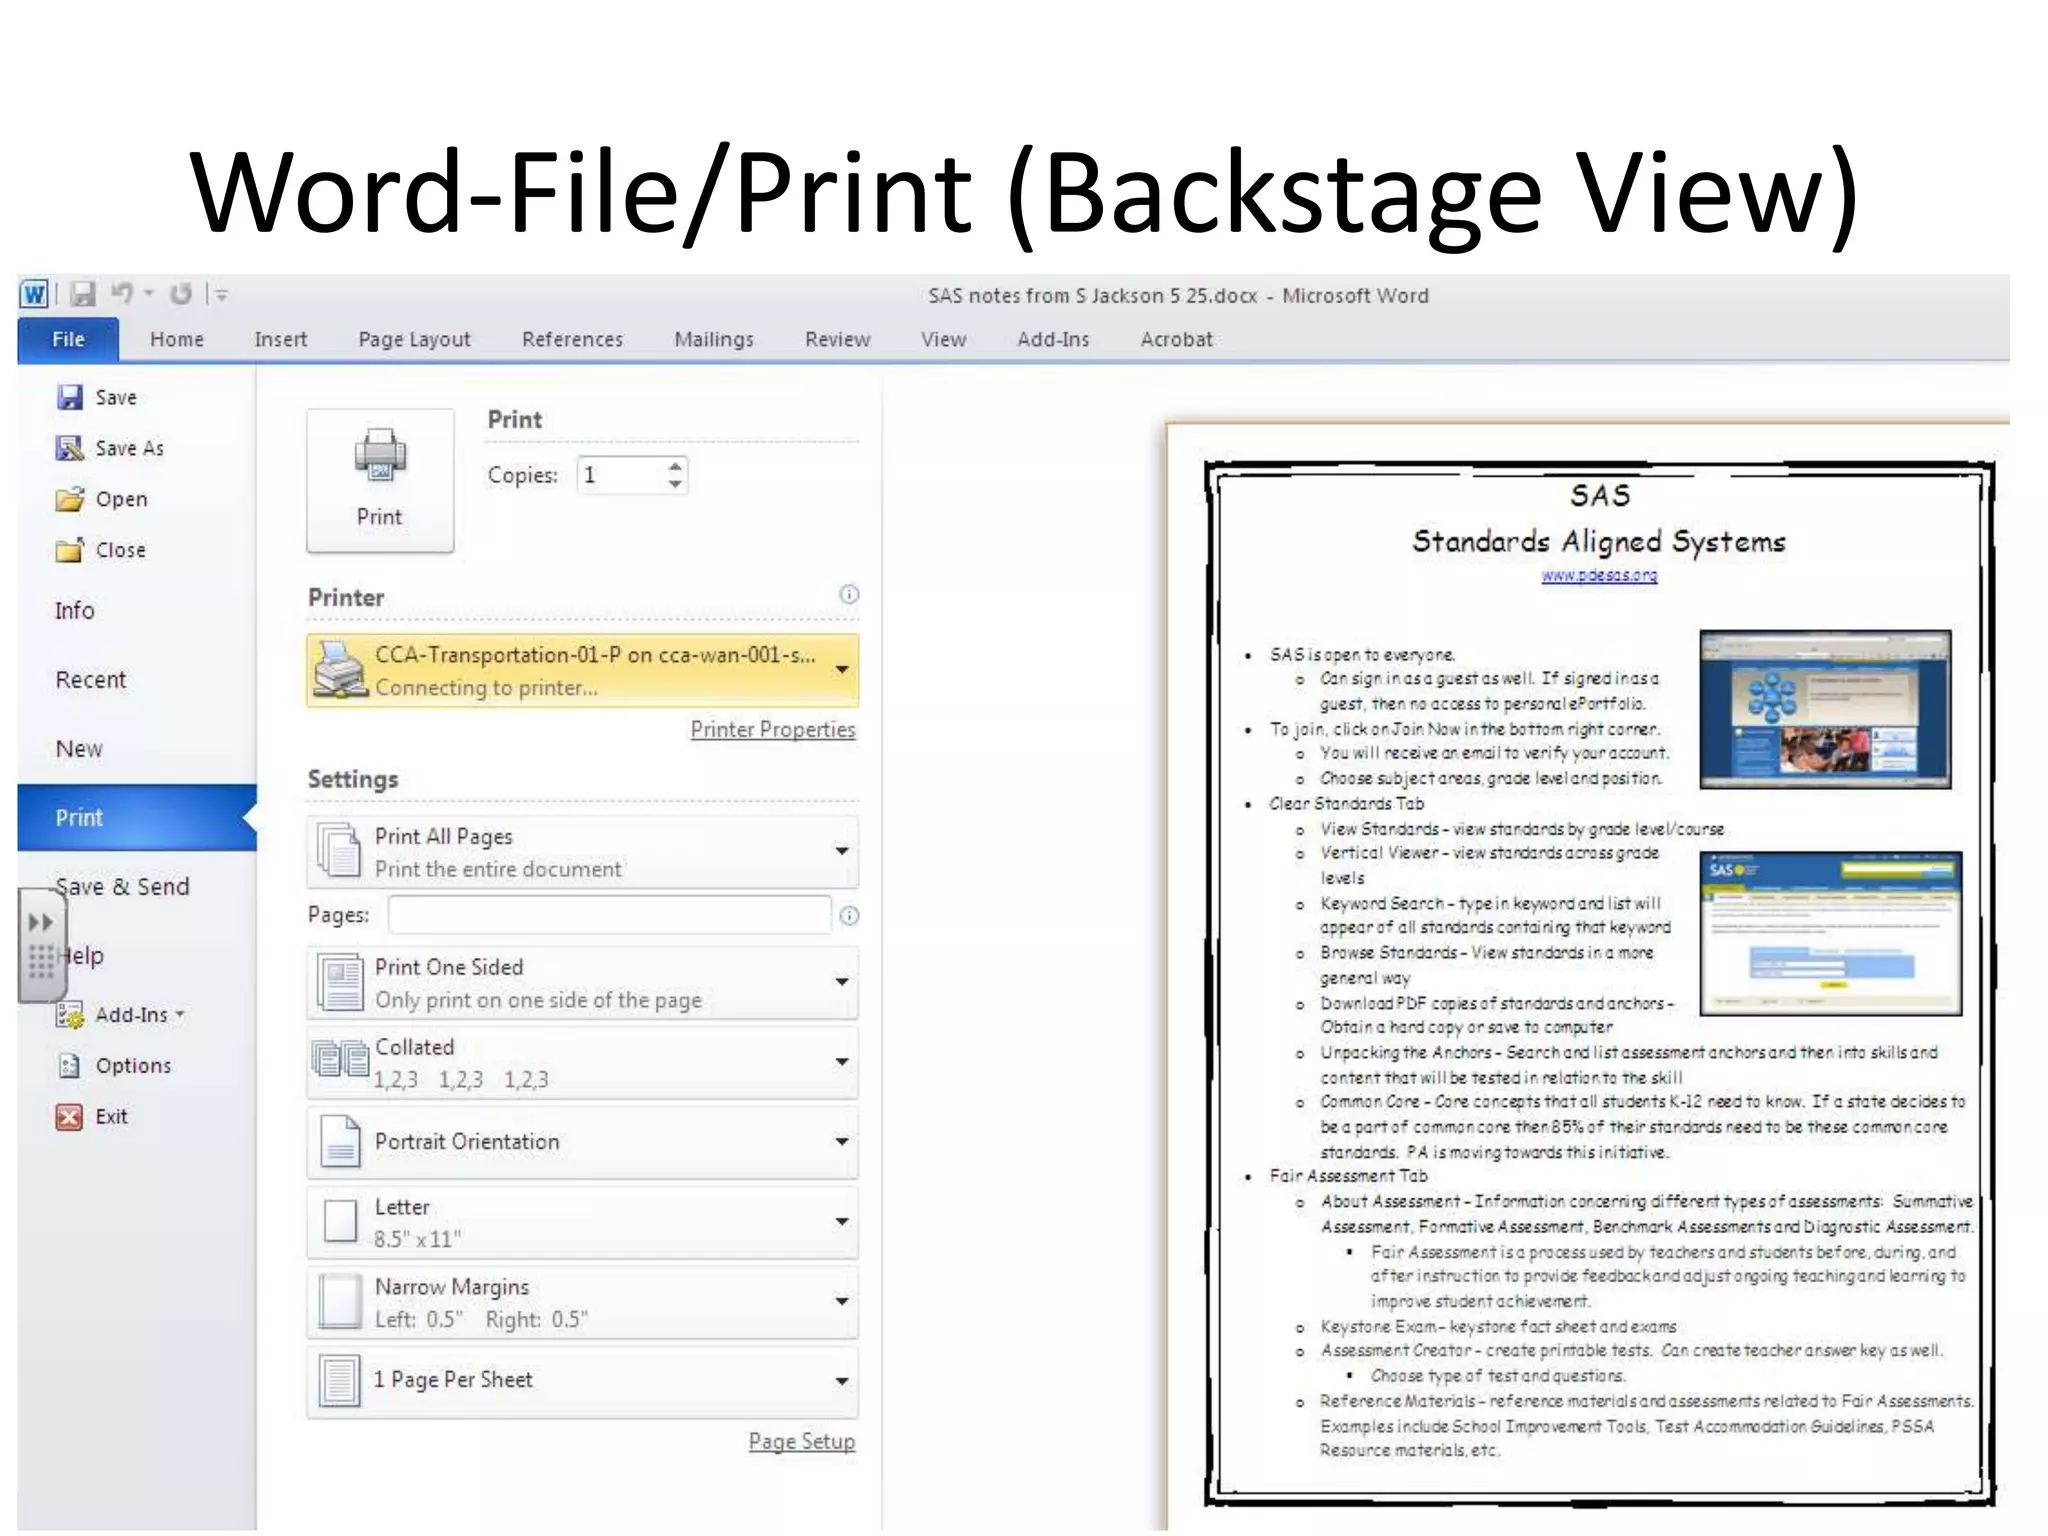
Task: Switch to the Home tab
Action: coord(177,339)
